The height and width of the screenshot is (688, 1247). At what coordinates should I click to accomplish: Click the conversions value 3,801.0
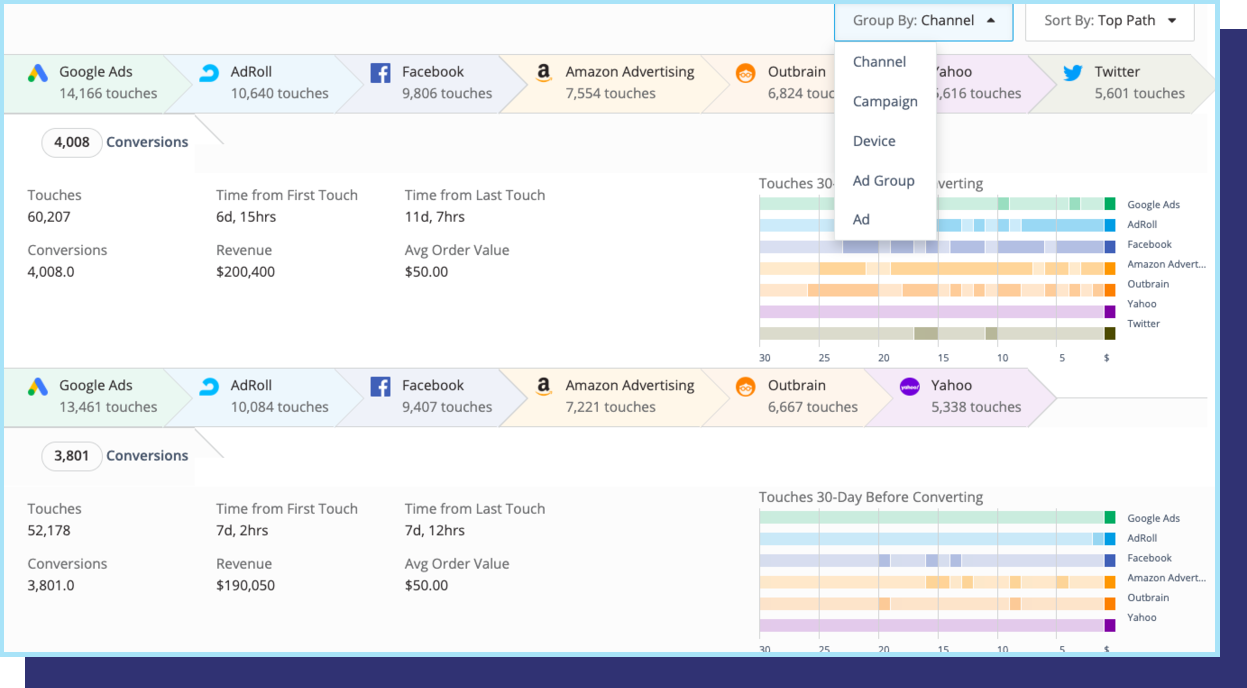coord(51,586)
